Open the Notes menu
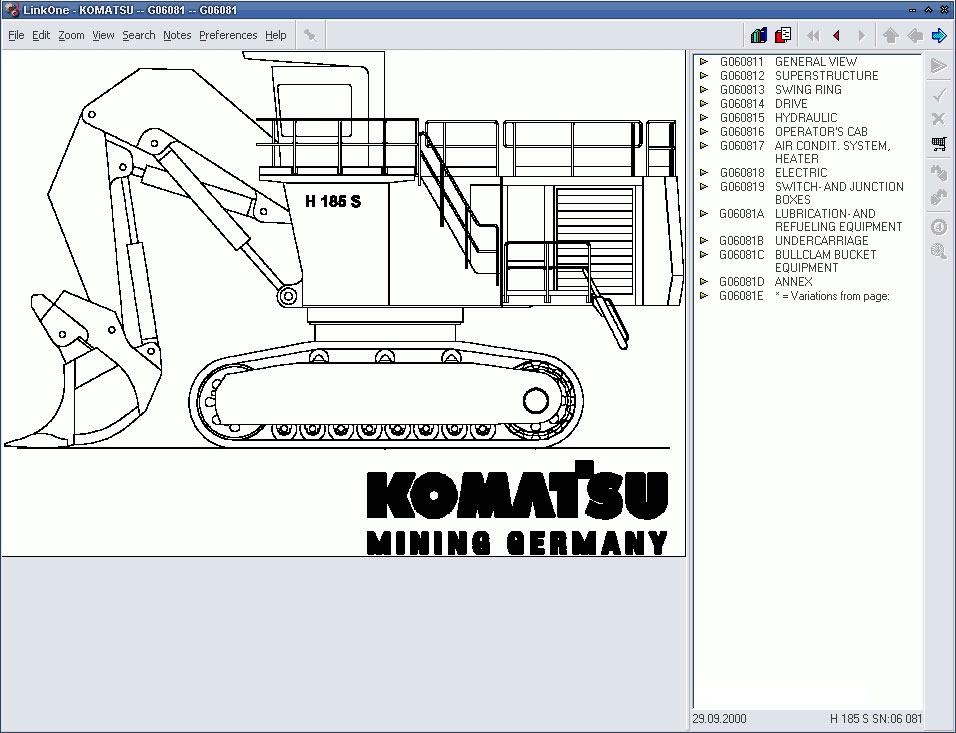This screenshot has width=956, height=733. (177, 35)
